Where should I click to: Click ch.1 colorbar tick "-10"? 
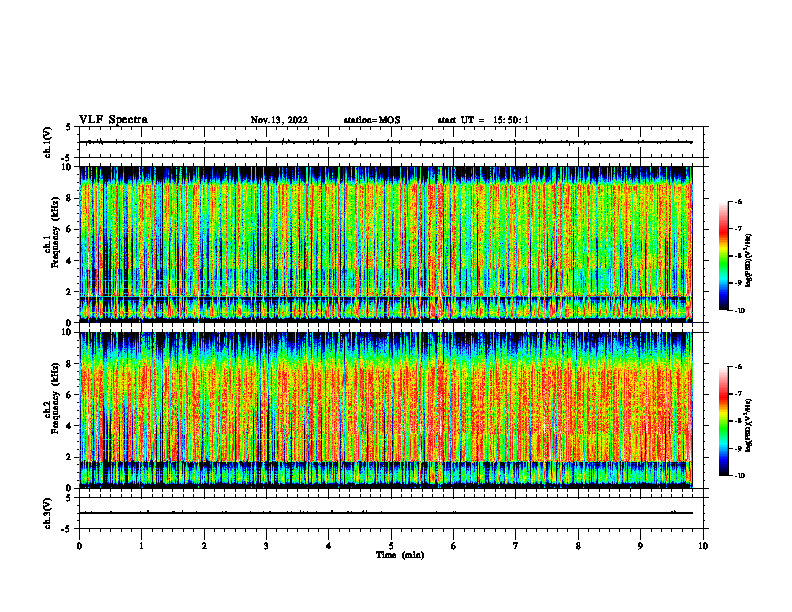click(739, 311)
